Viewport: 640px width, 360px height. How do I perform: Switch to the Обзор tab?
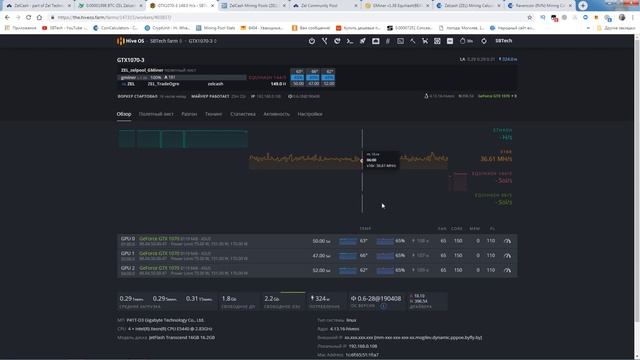point(124,114)
